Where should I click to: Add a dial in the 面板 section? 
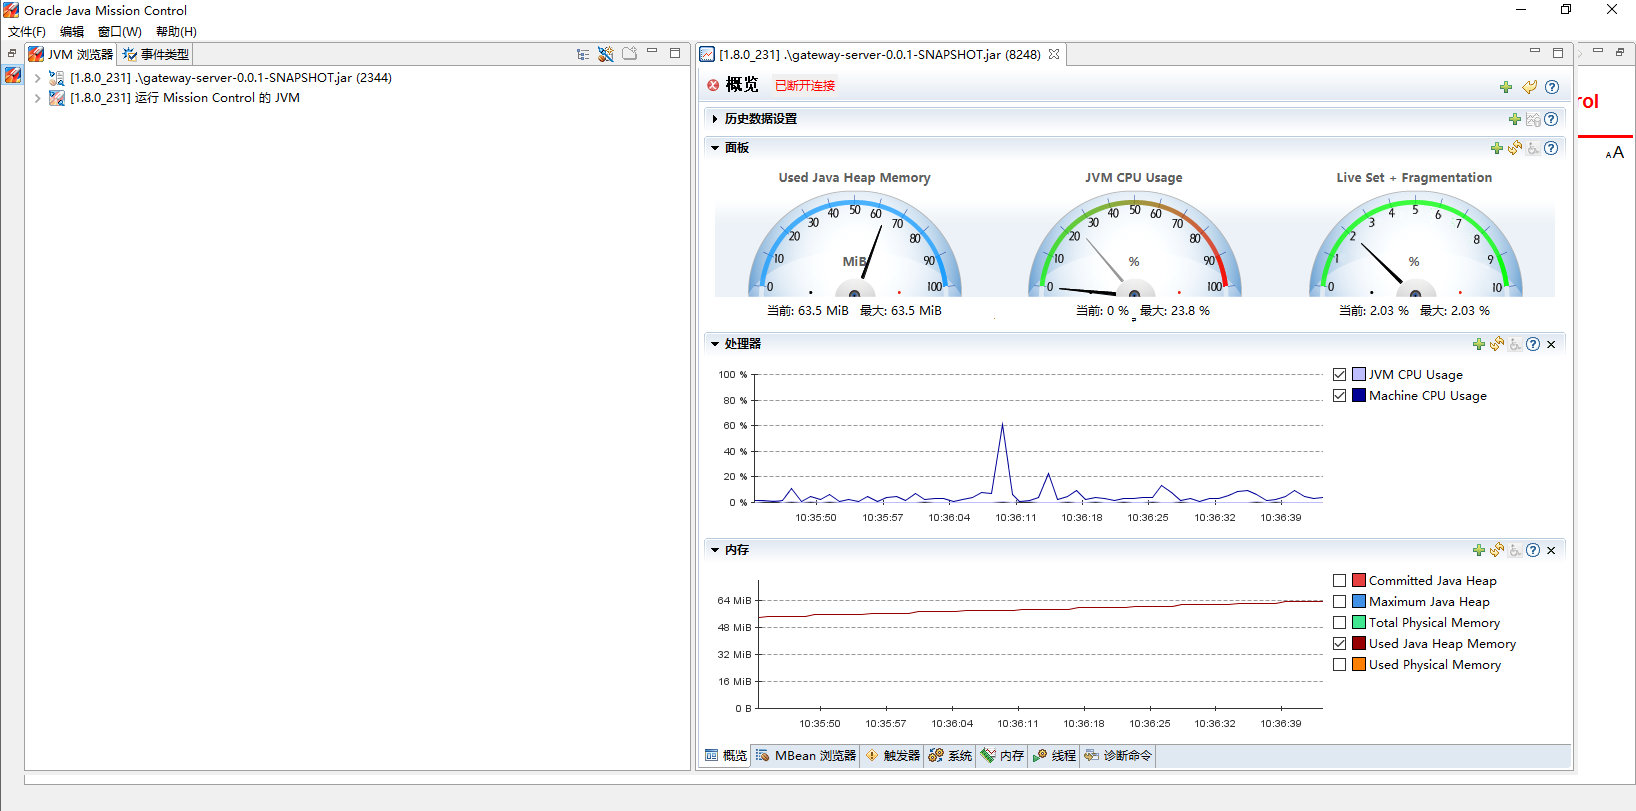1497,148
